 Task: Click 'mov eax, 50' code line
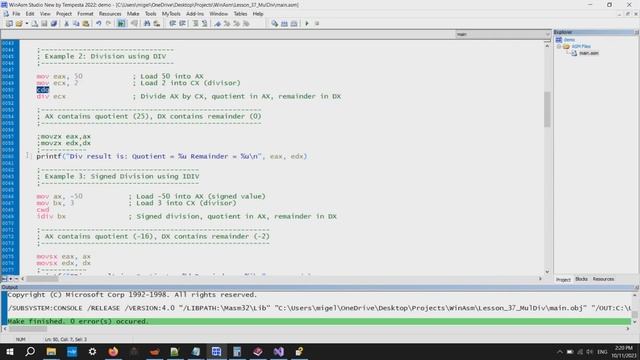click(60, 76)
